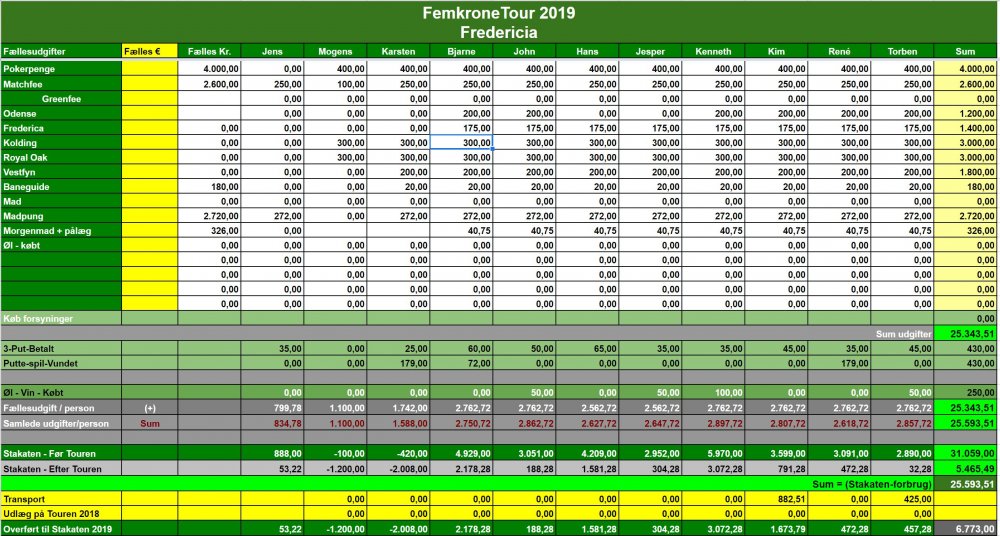This screenshot has width=1000, height=536.
Task: Select the Torben column header
Action: click(x=902, y=51)
